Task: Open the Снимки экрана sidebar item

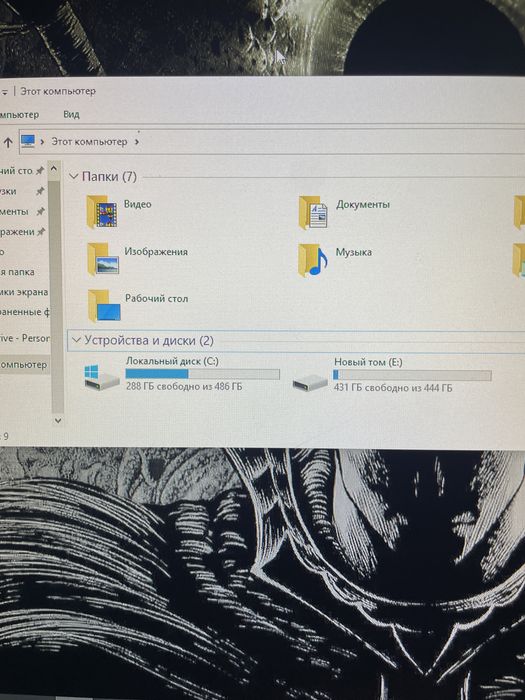Action: point(24,292)
